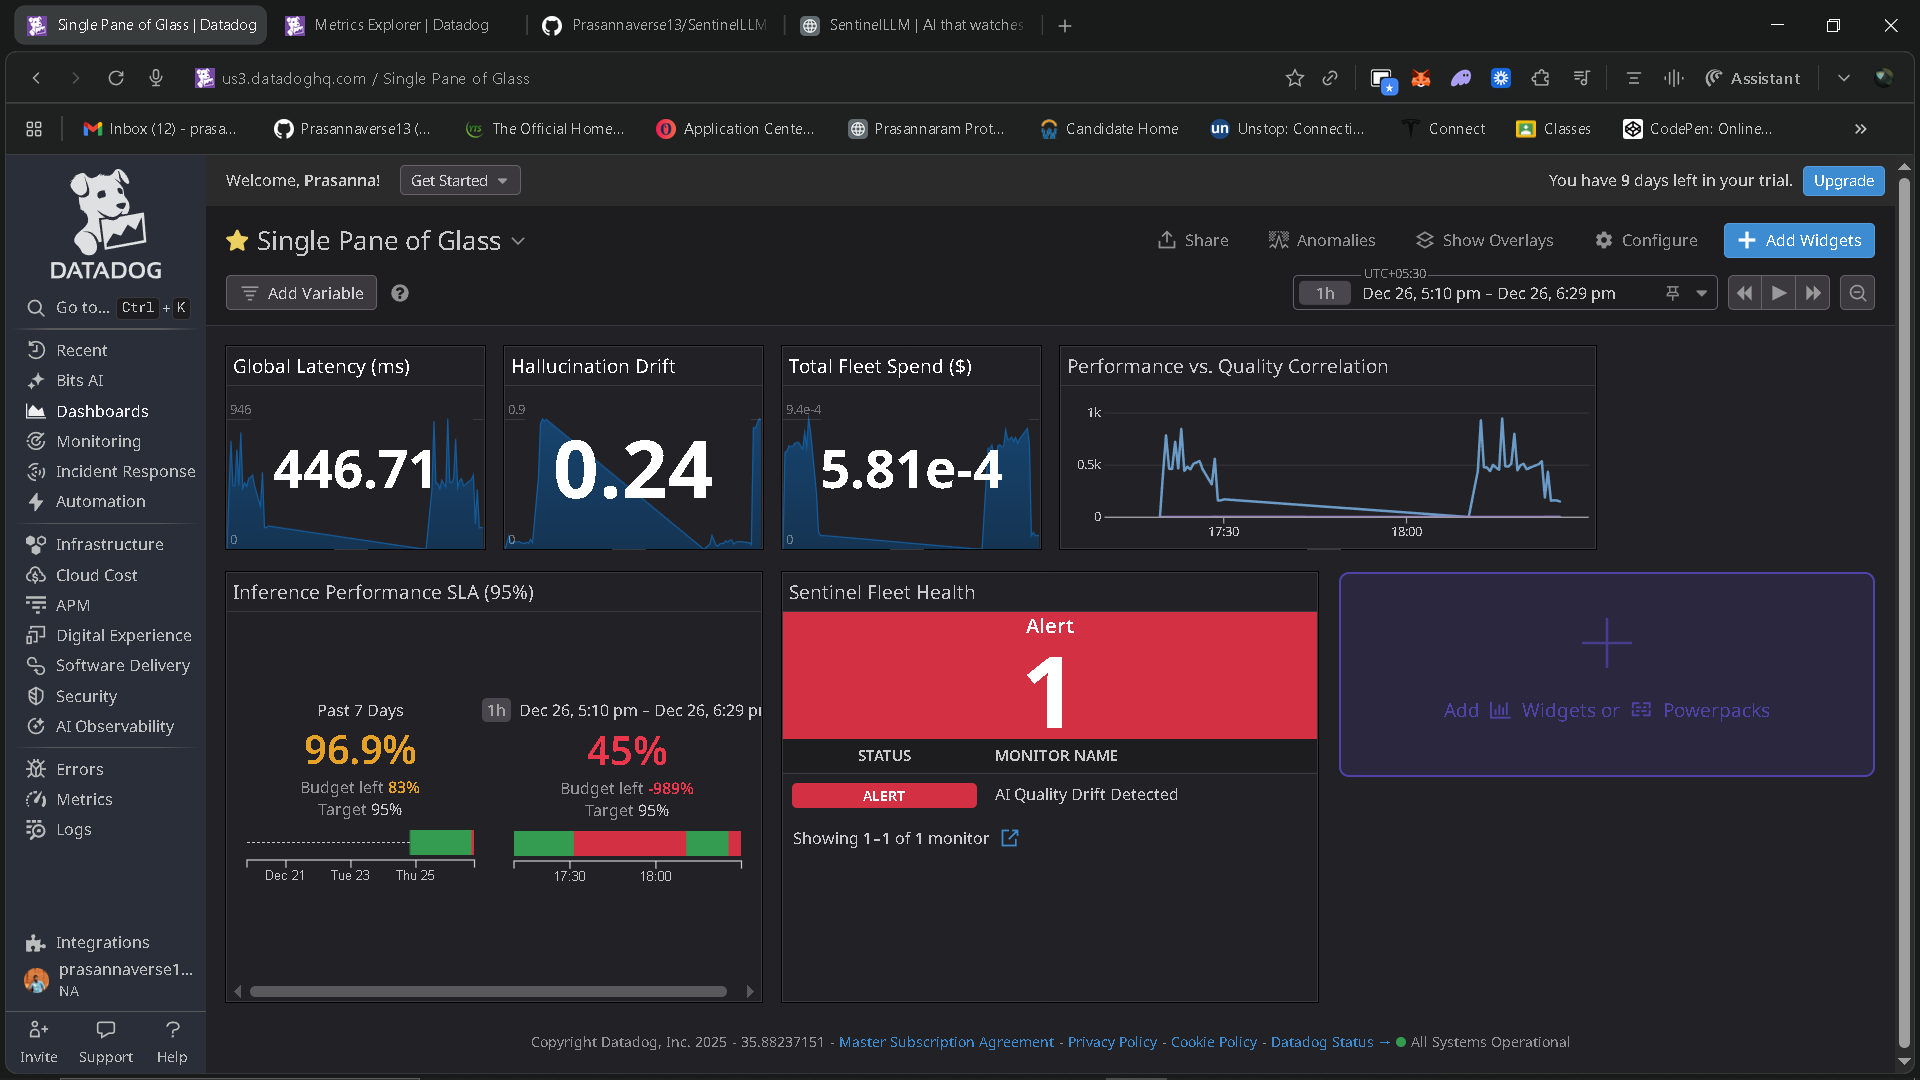This screenshot has width=1920, height=1080.
Task: Click the zoom out time range icon
Action: click(1857, 293)
